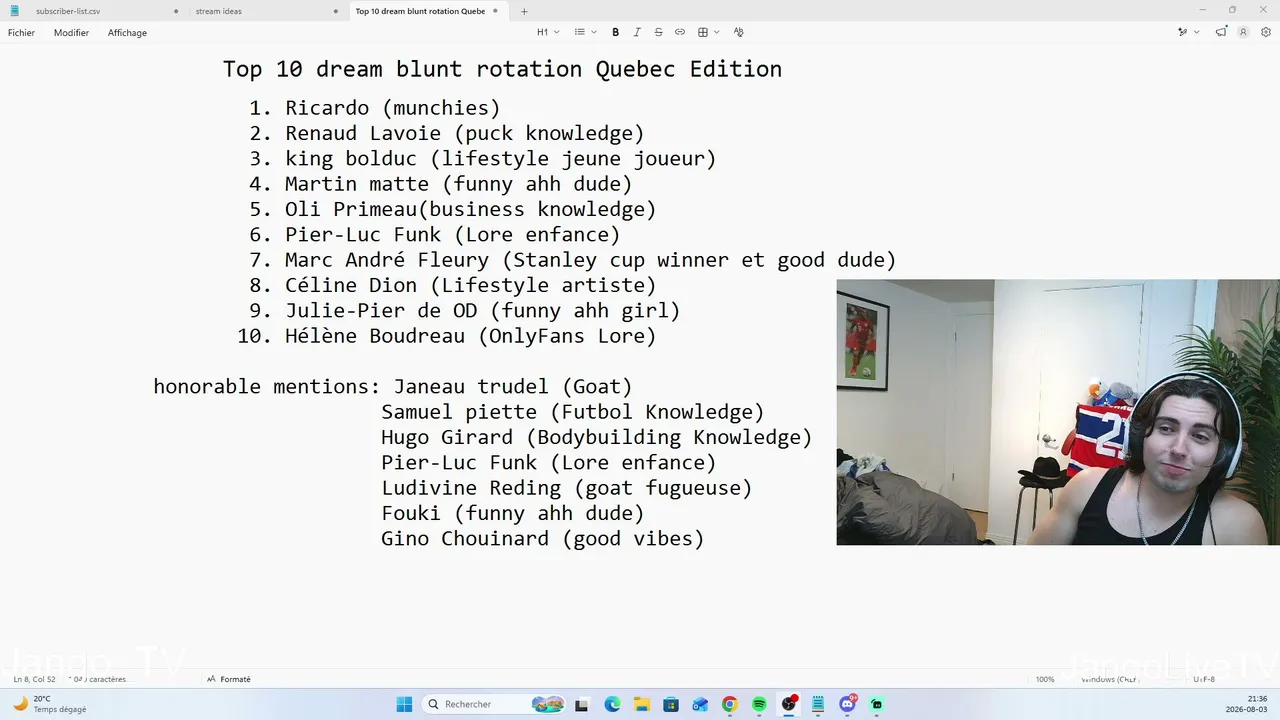Click the line "Hélène Boudreau (OnlyFans Lore)"
Image resolution: width=1280 pixels, height=720 pixels.
click(x=470, y=336)
